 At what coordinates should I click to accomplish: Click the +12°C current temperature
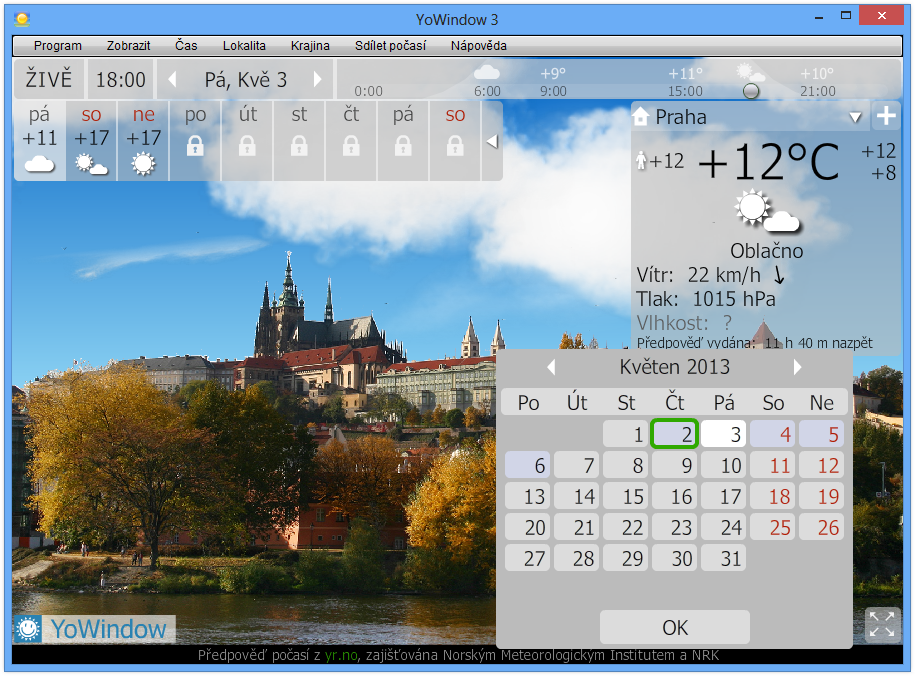(769, 162)
